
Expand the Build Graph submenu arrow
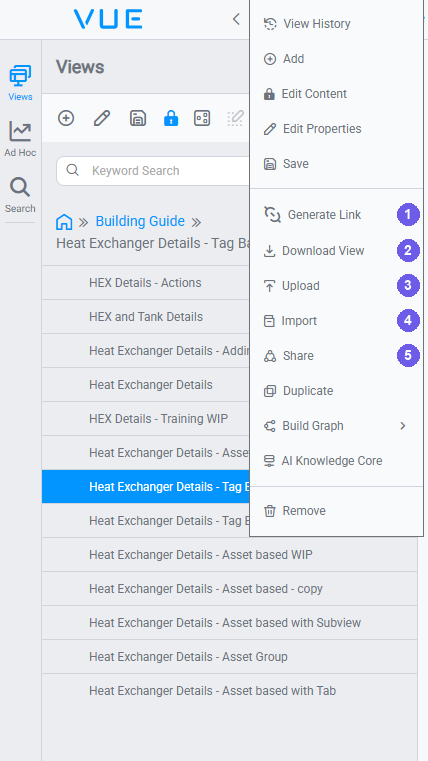tap(403, 426)
